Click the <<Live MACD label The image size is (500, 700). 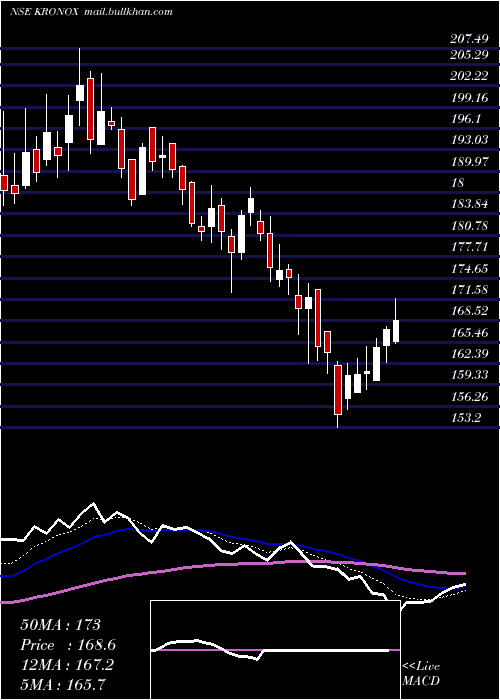tap(421, 674)
